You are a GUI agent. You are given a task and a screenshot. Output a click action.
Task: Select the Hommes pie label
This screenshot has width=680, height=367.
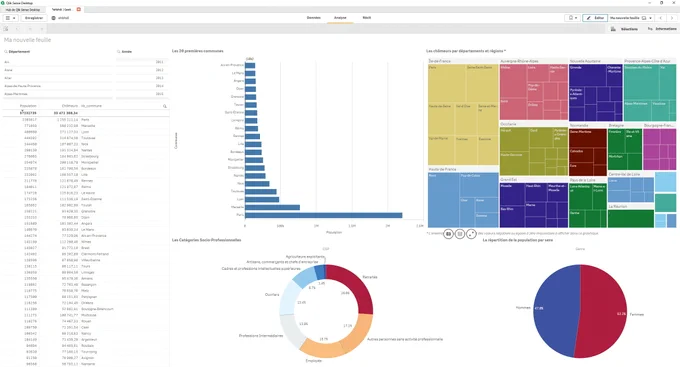coord(523,308)
